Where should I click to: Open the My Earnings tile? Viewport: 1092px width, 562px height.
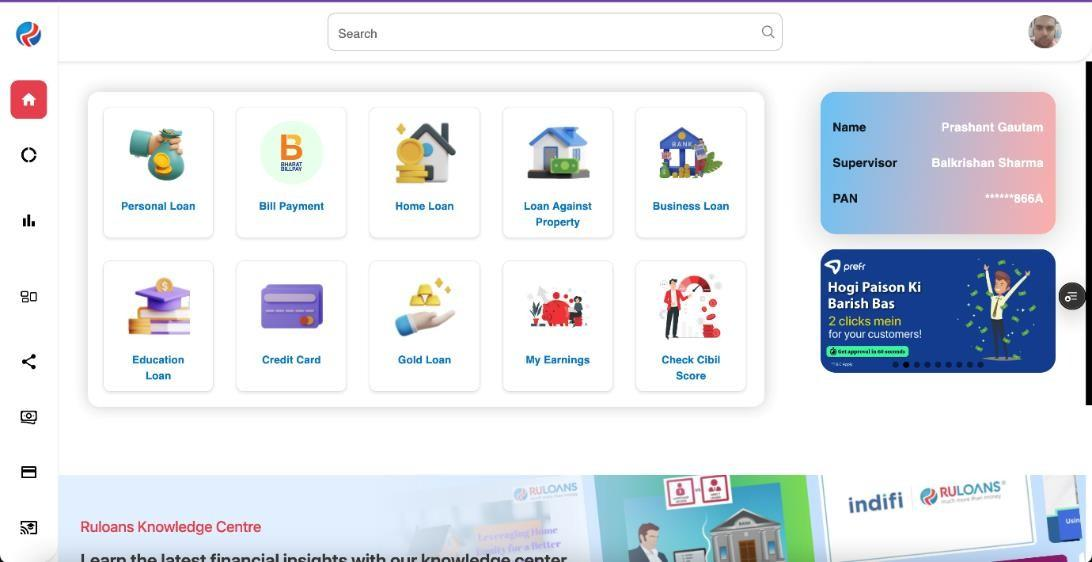557,326
